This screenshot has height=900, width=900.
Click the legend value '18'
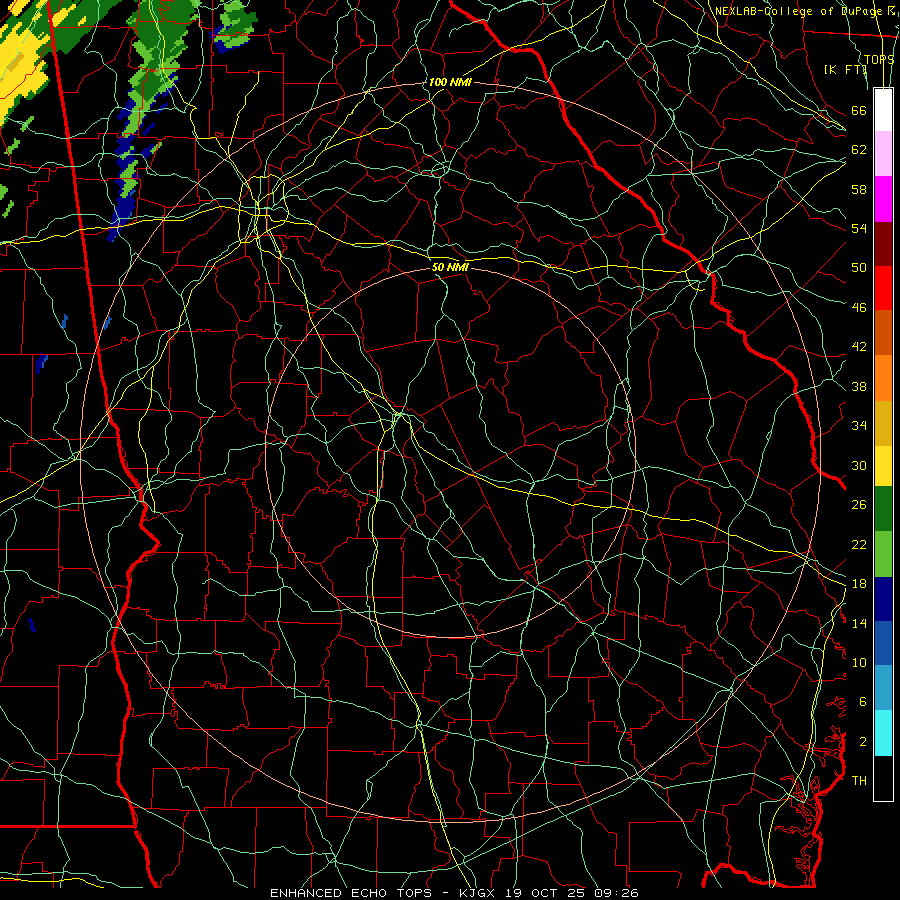click(859, 584)
